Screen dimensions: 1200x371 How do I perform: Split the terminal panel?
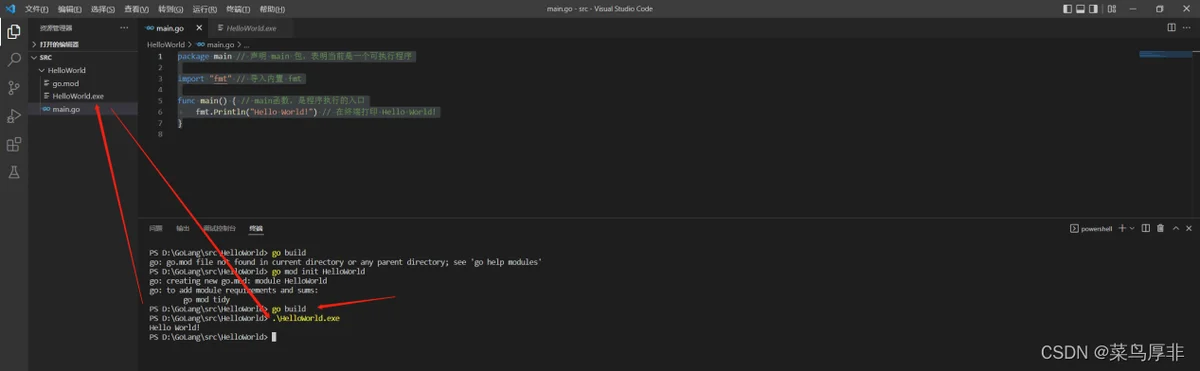(1146, 228)
